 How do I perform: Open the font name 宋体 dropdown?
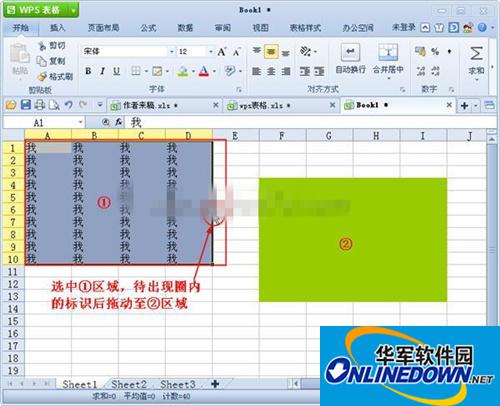pyautogui.click(x=172, y=52)
